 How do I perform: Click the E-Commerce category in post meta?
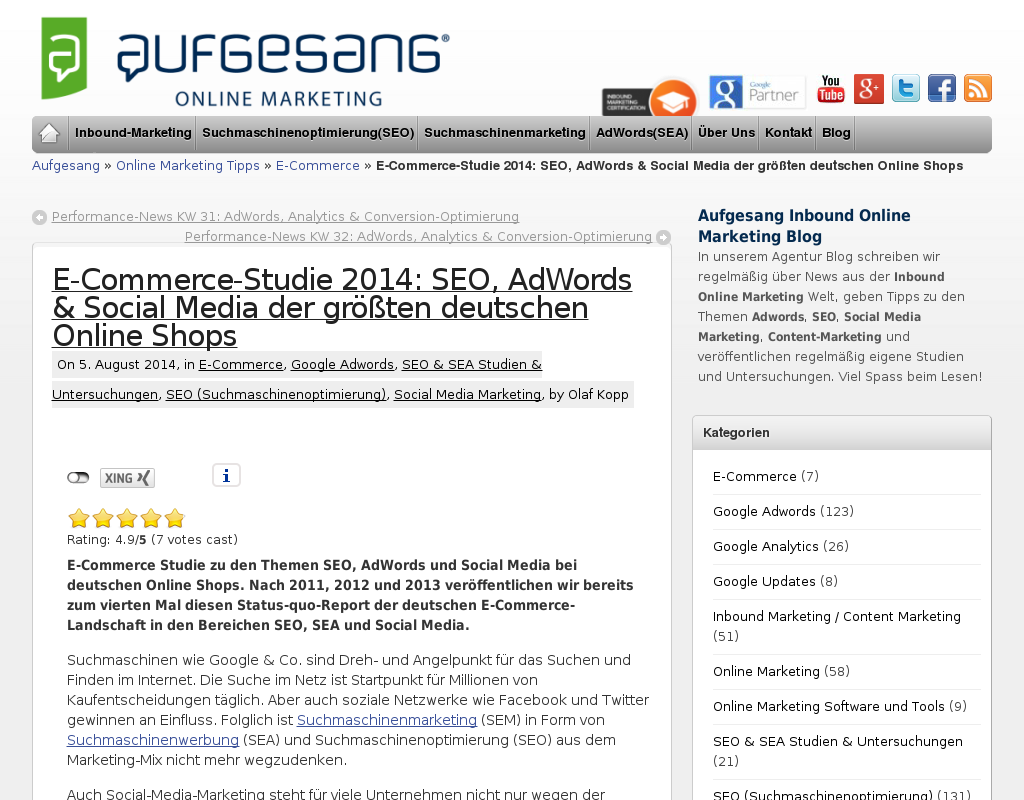pos(240,364)
